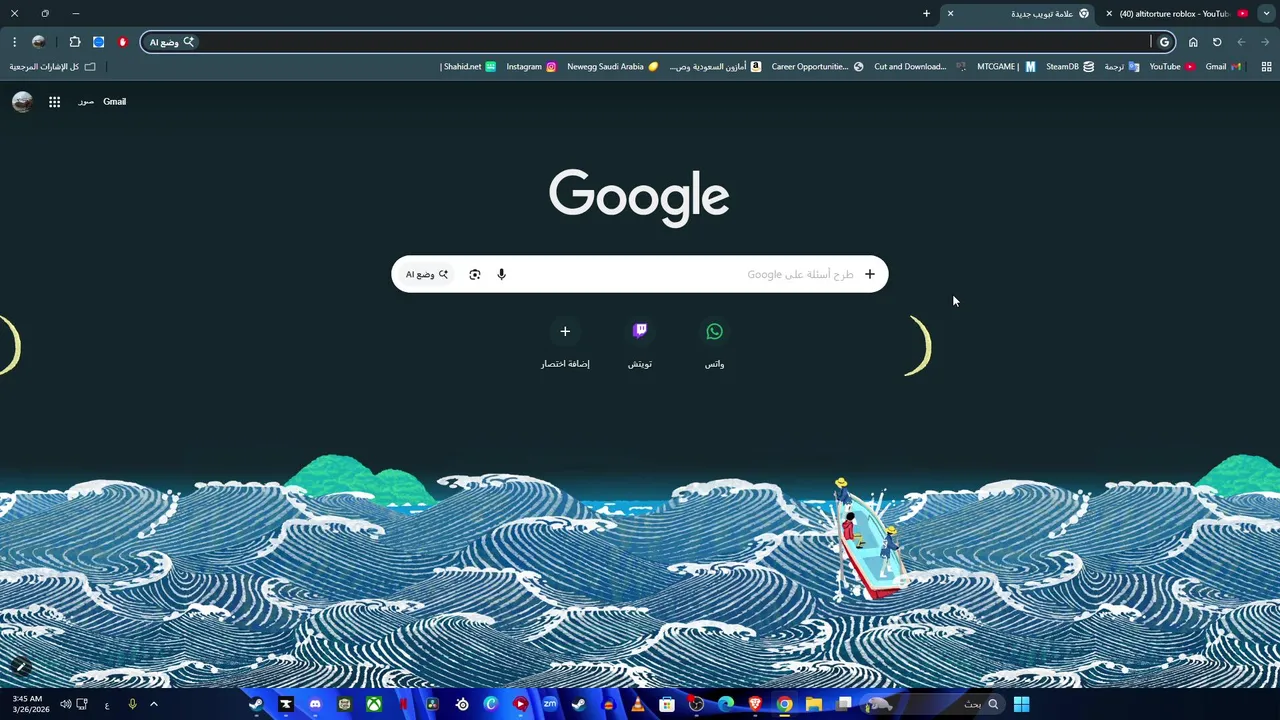Open Microsoft Edge from taskbar

pyautogui.click(x=726, y=704)
